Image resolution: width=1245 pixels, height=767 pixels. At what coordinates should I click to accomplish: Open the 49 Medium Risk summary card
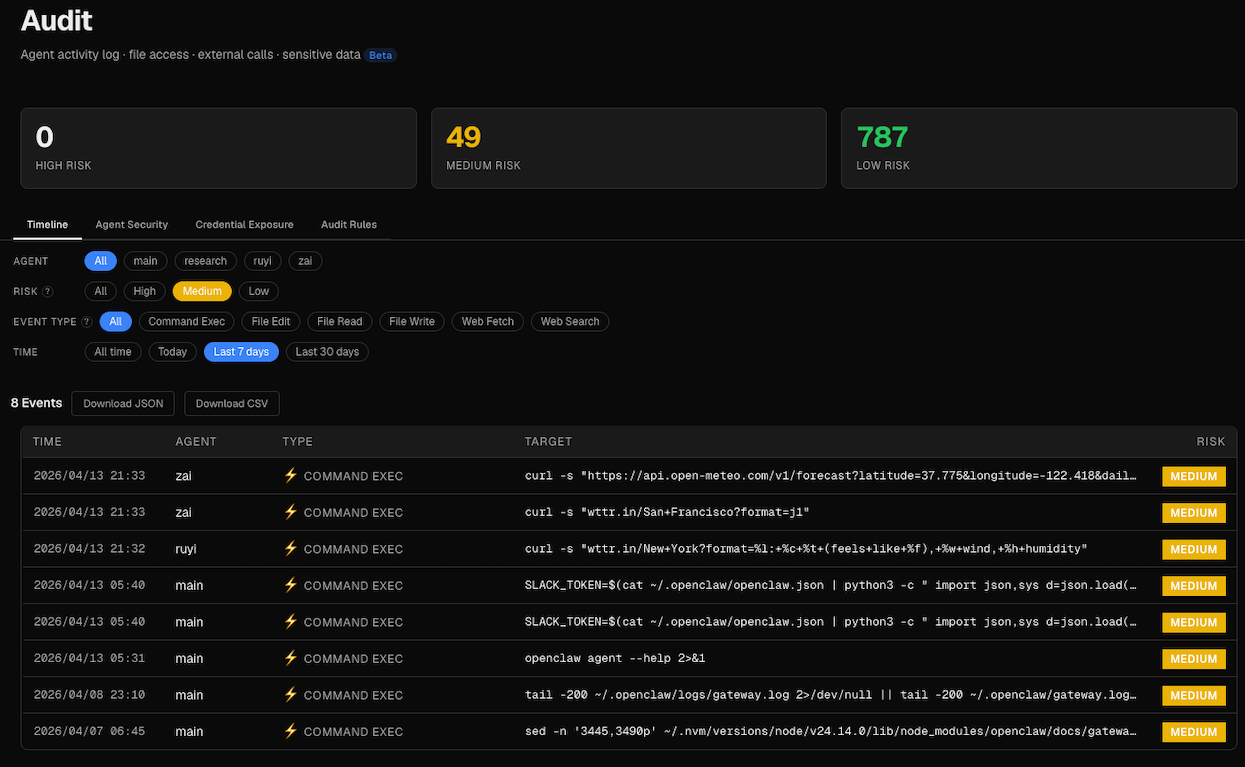click(629, 148)
